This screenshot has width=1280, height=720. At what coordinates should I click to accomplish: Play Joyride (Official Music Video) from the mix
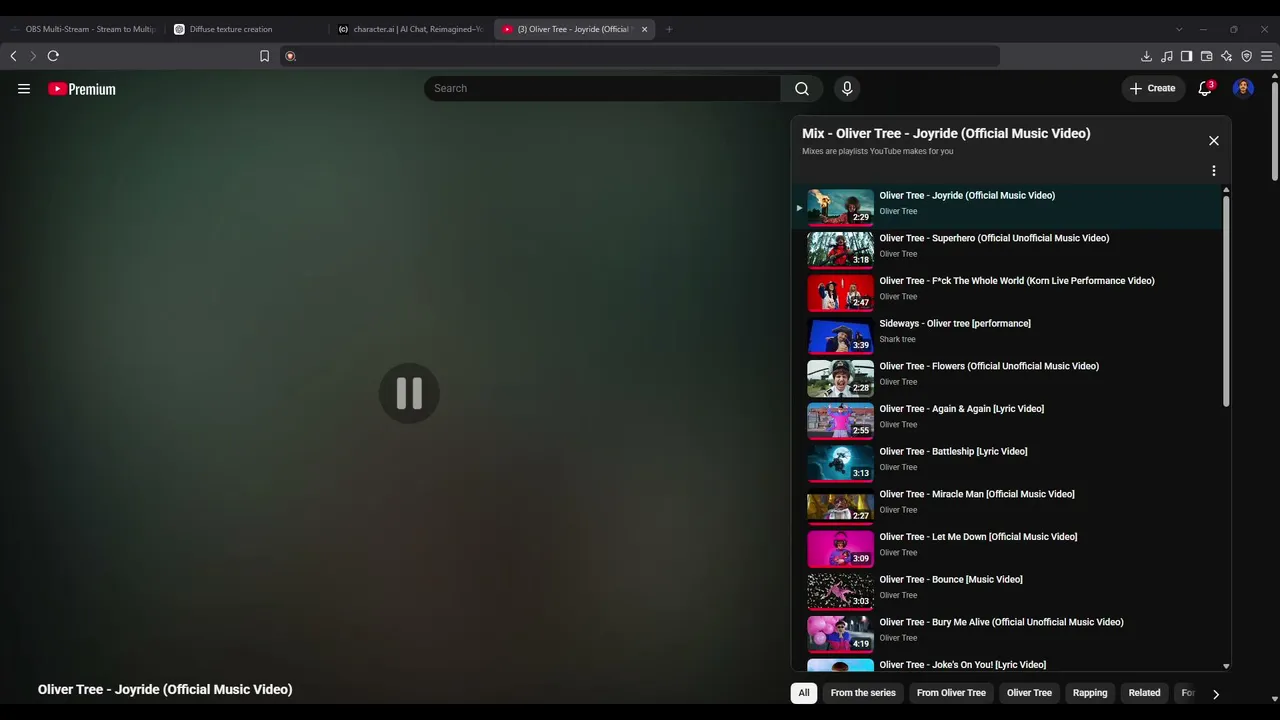click(1008, 207)
